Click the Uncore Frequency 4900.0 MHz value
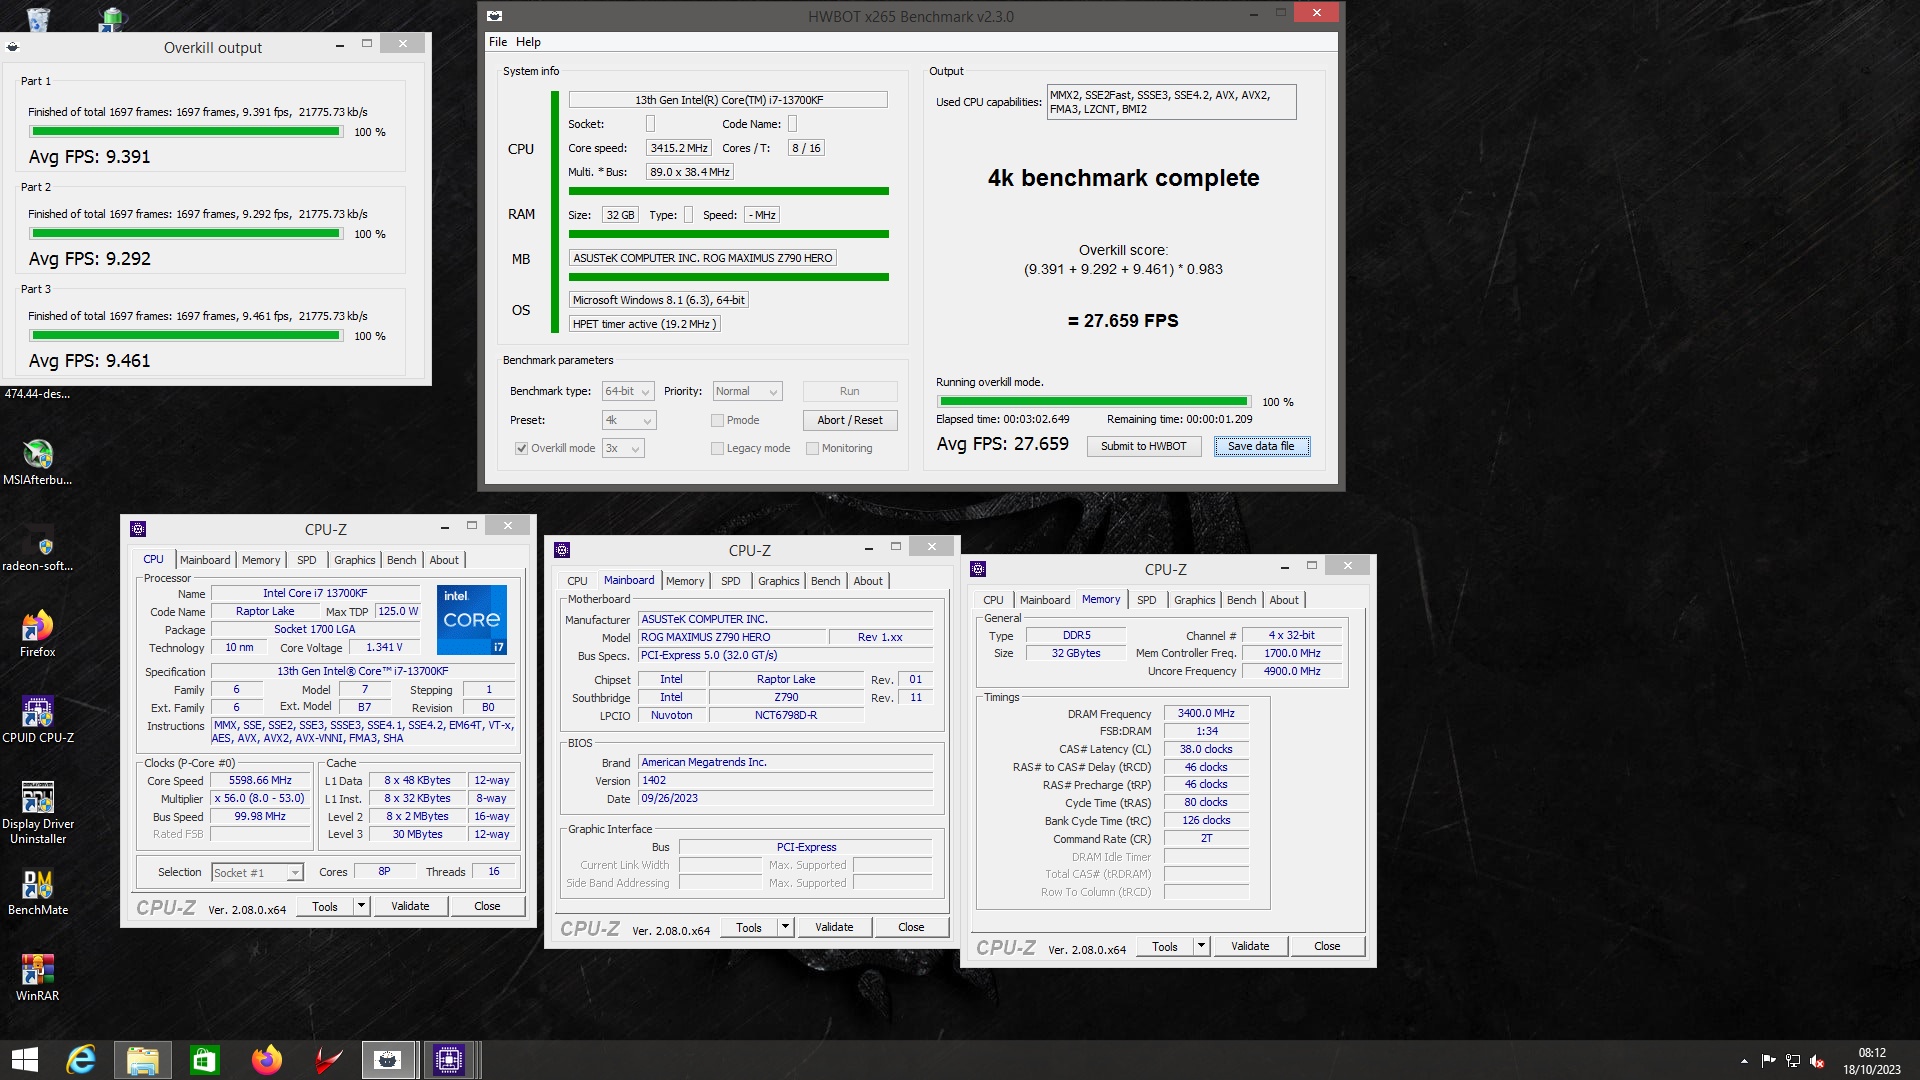Screen dimensions: 1920x1080 (x=1292, y=672)
